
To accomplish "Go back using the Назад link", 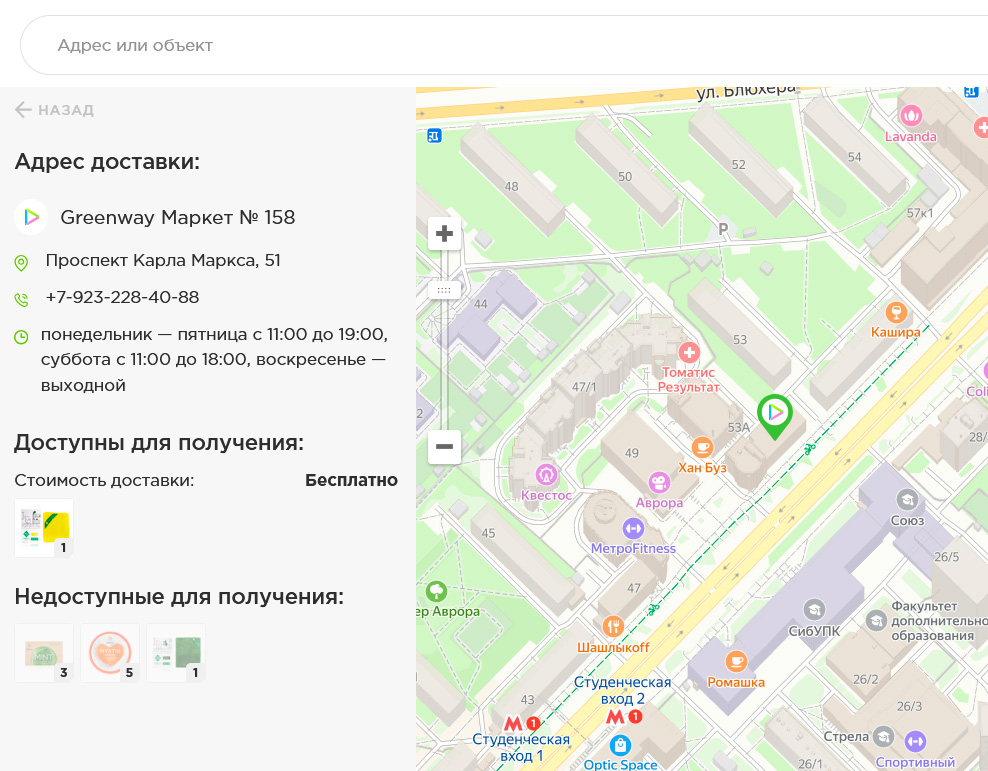I will [x=55, y=110].
